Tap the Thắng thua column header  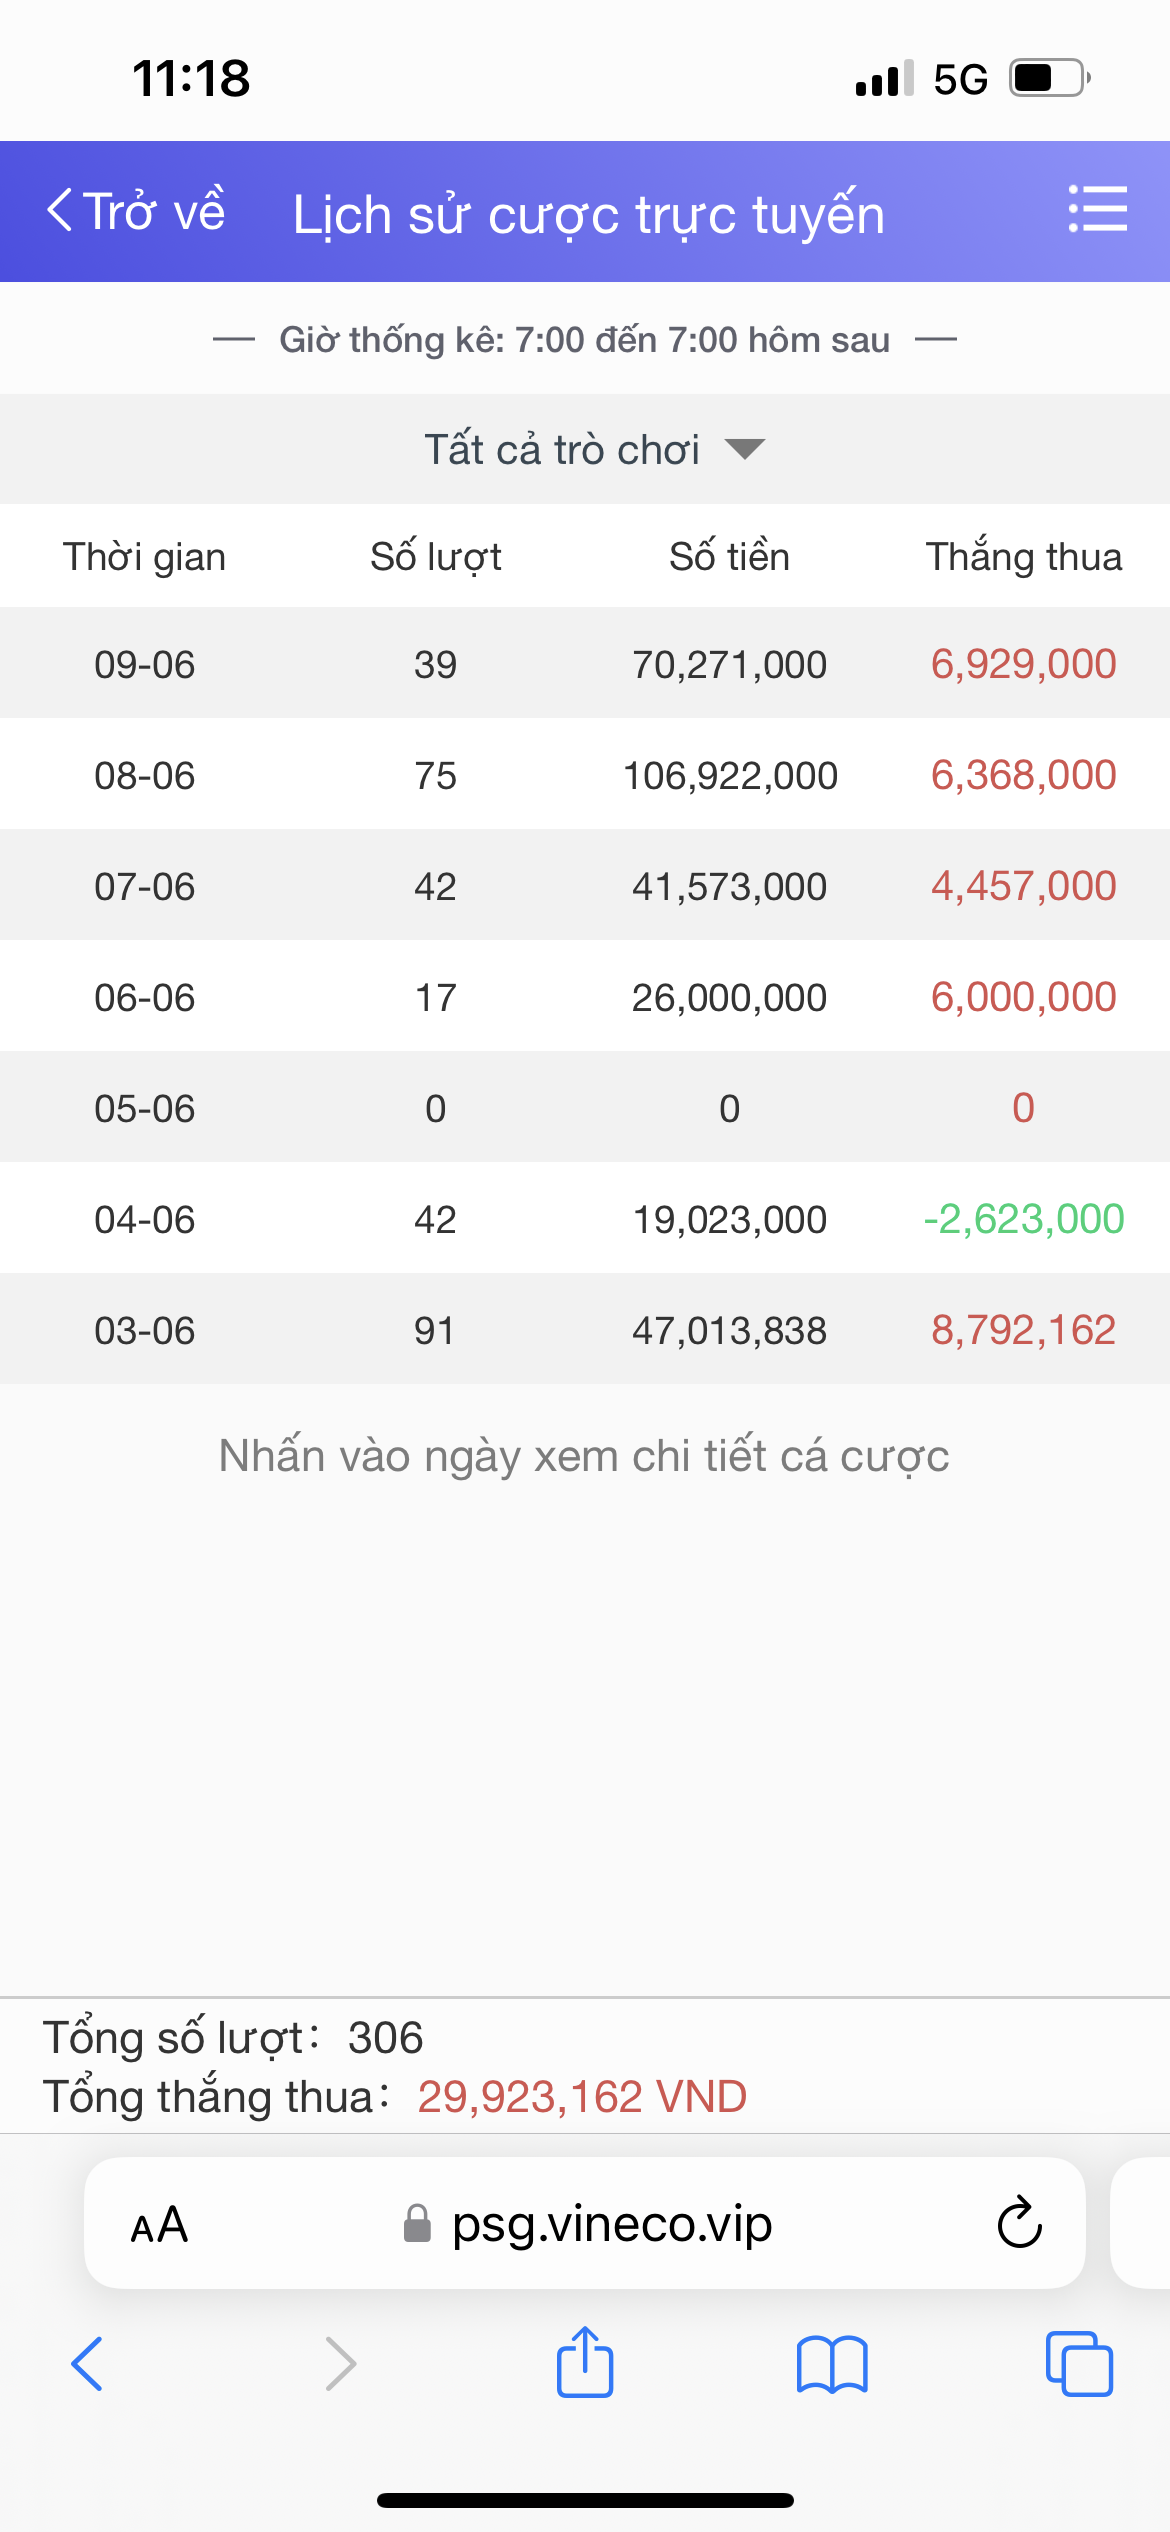pos(1023,556)
